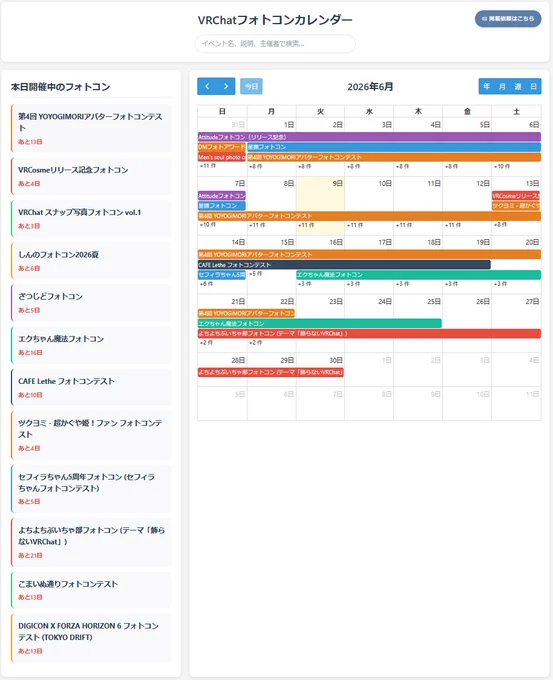Click DMフォトアワード event on 31日
This screenshot has width=553, height=680.
click(222, 147)
